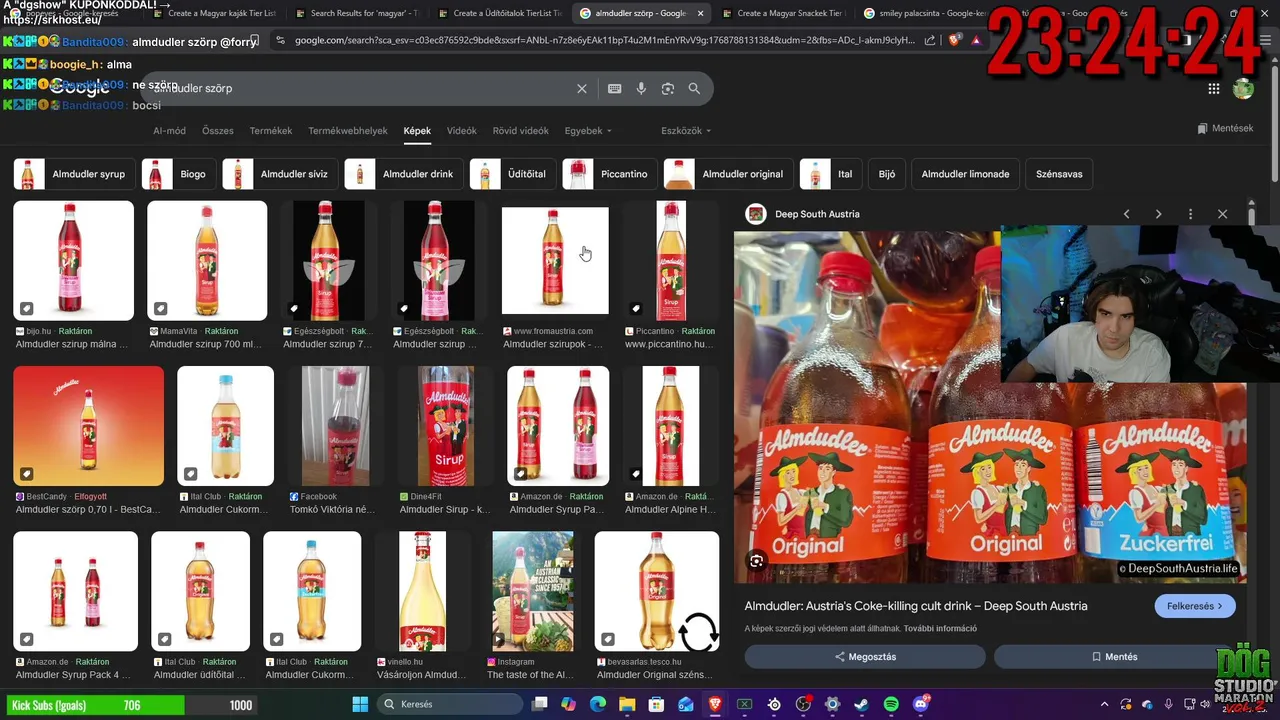
Task: Open File Explorer from the taskbar
Action: pyautogui.click(x=627, y=704)
